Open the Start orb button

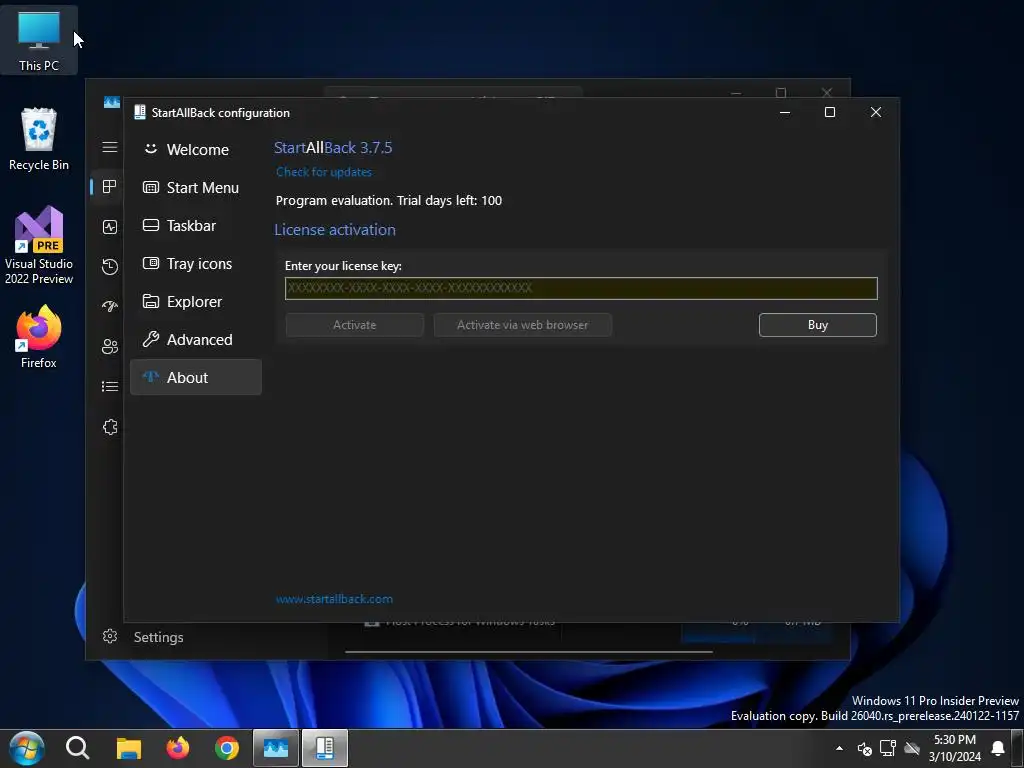[x=26, y=748]
